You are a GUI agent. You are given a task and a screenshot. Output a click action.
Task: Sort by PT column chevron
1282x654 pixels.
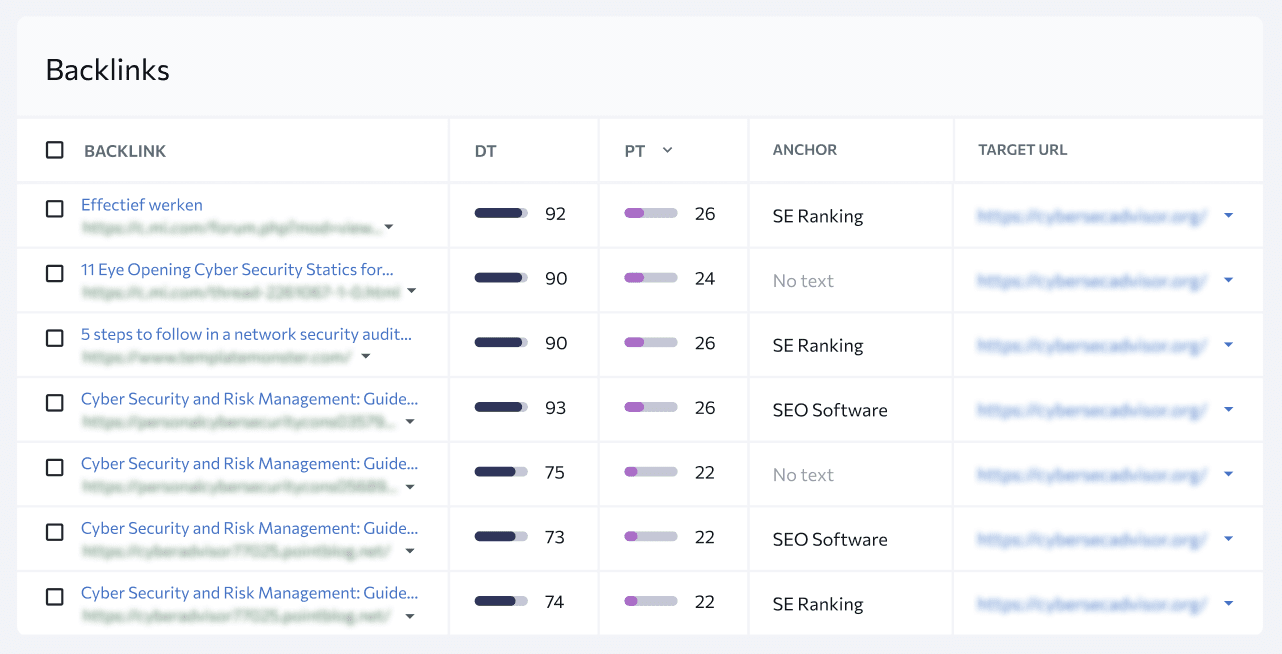(x=667, y=151)
